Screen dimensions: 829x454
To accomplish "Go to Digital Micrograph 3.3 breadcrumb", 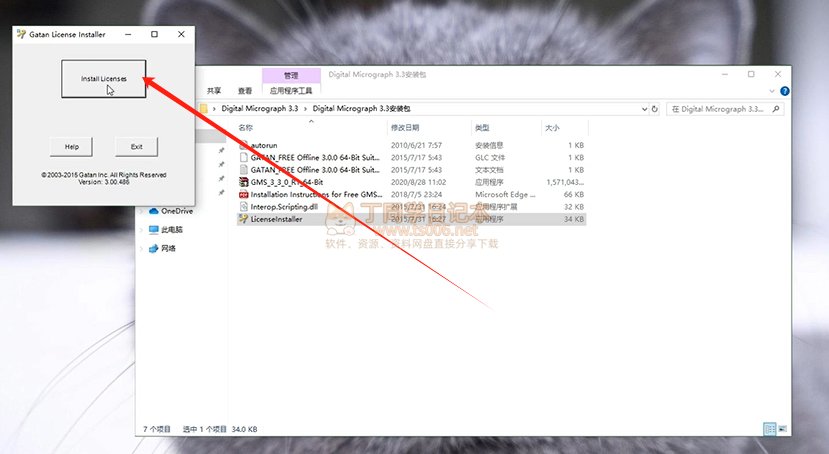I will 260,108.
